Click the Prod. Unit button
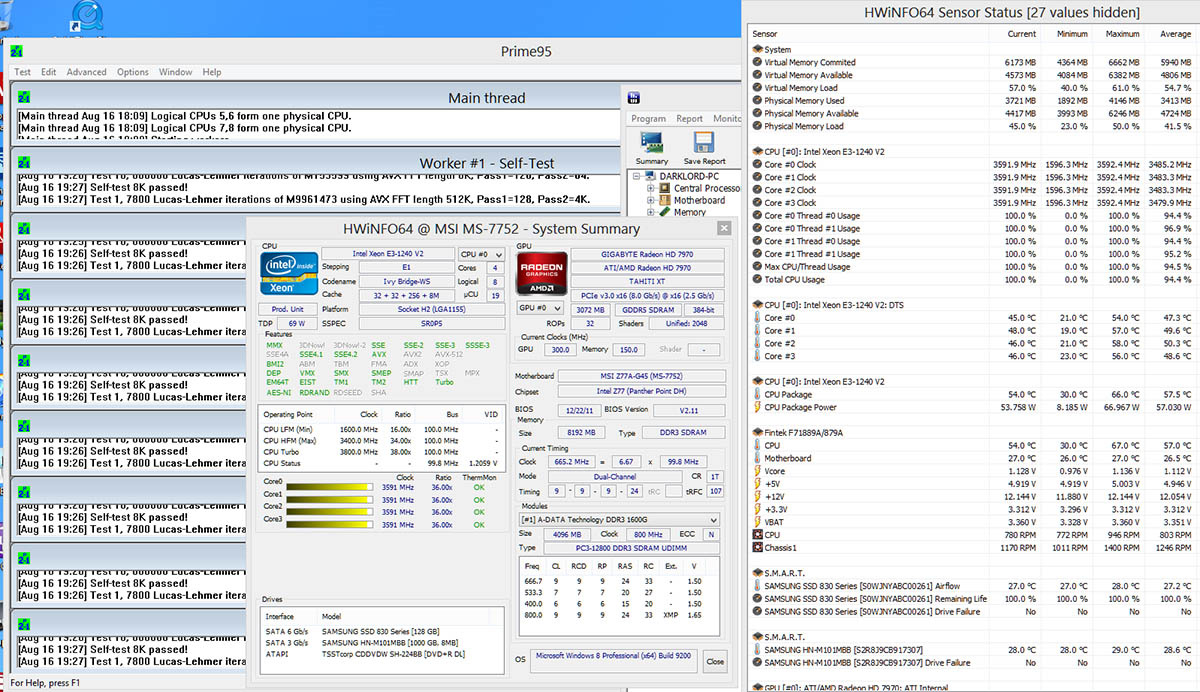 point(288,309)
